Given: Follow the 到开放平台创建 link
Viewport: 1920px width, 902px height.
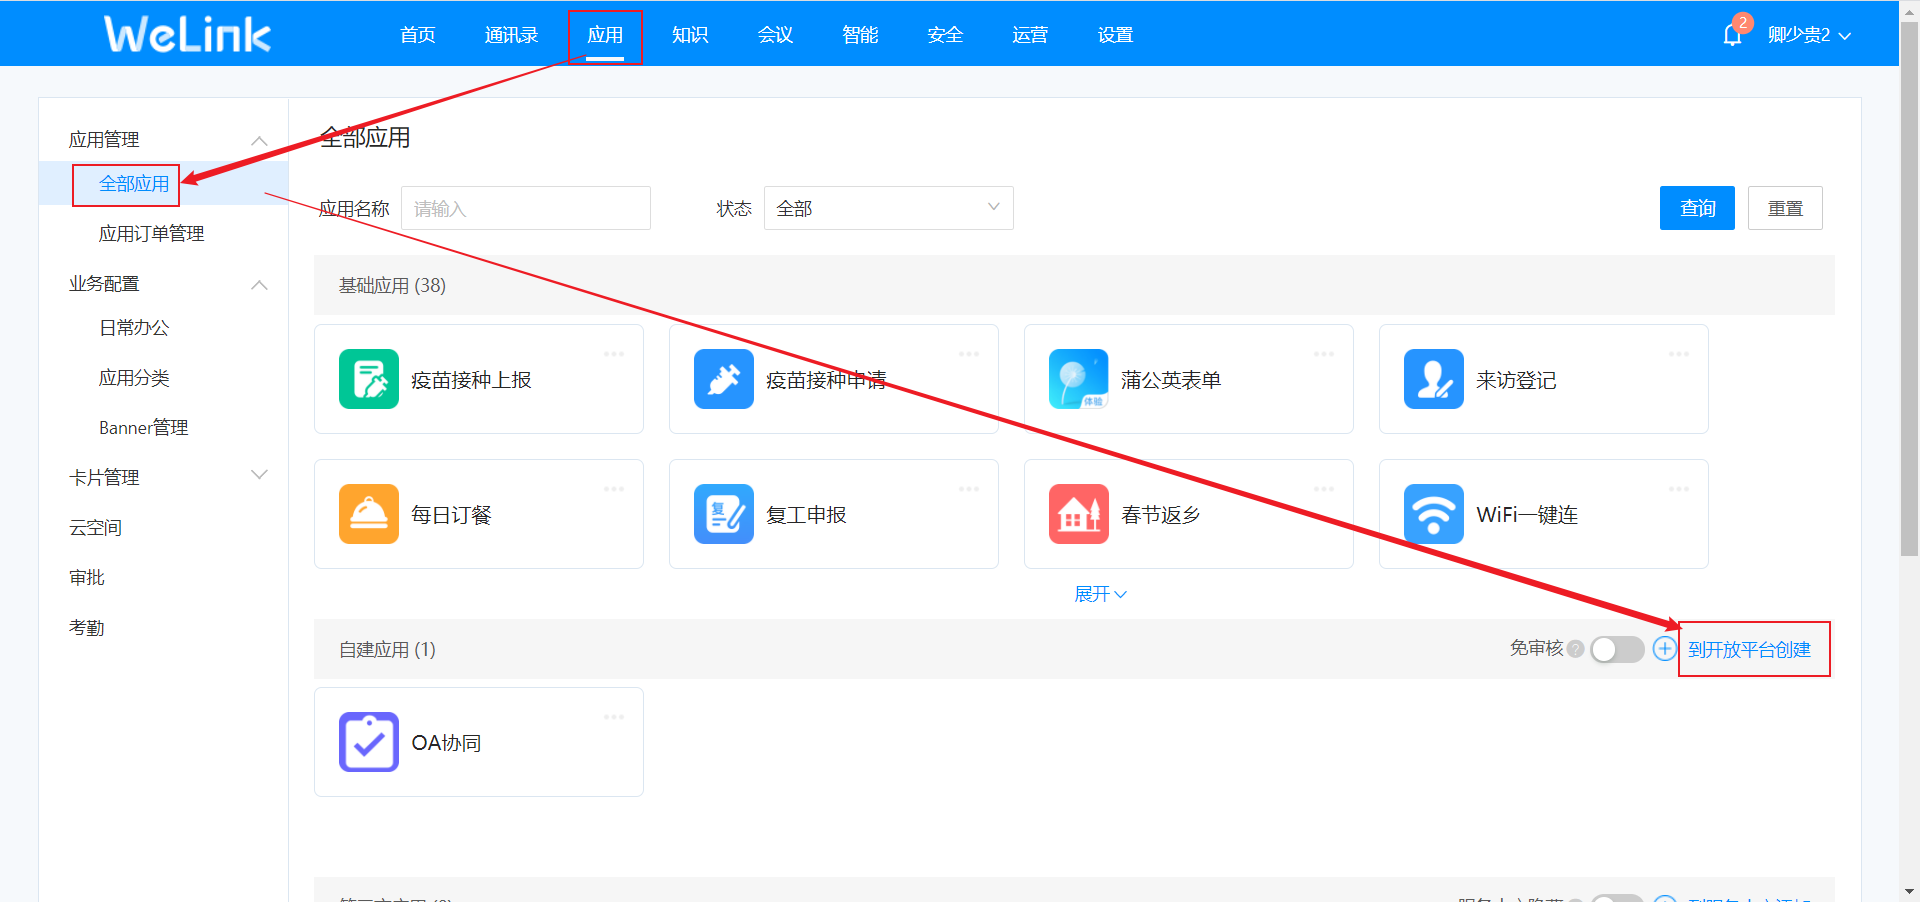Looking at the screenshot, I should [1749, 650].
